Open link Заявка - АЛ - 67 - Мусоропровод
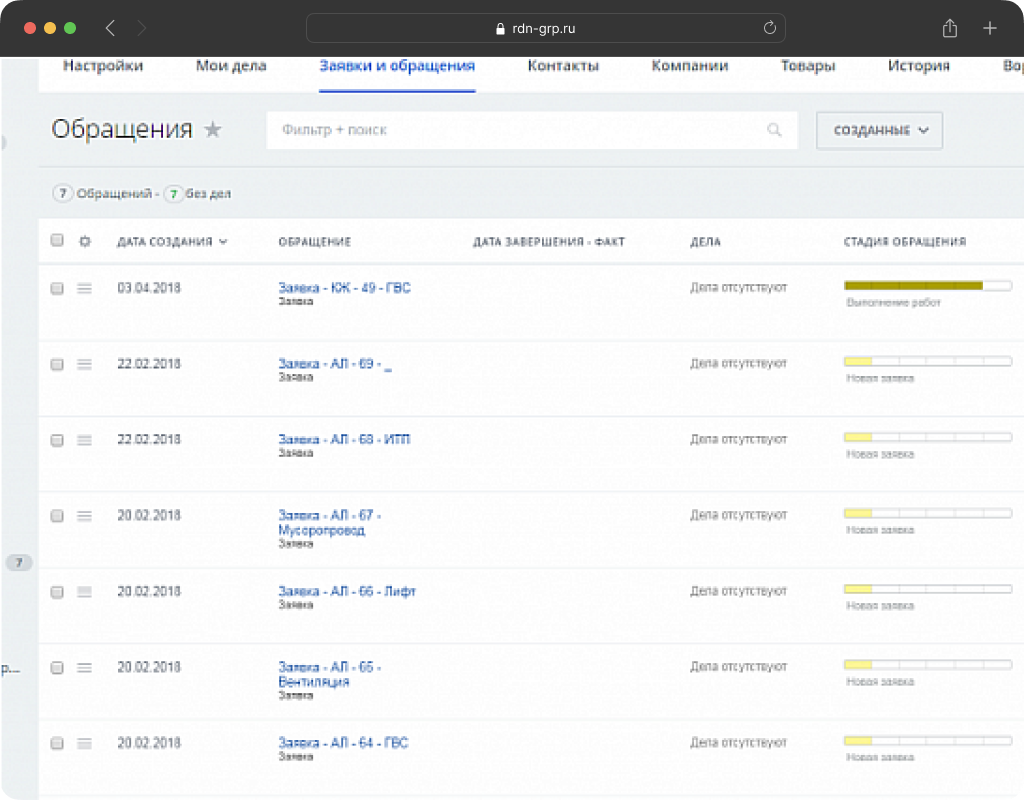This screenshot has height=800, width=1024. (x=330, y=522)
